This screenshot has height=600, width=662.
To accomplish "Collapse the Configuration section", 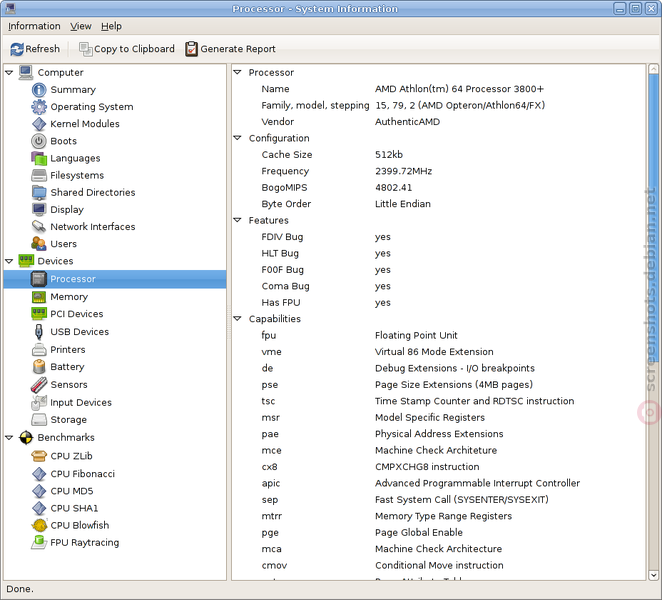I will (x=237, y=138).
